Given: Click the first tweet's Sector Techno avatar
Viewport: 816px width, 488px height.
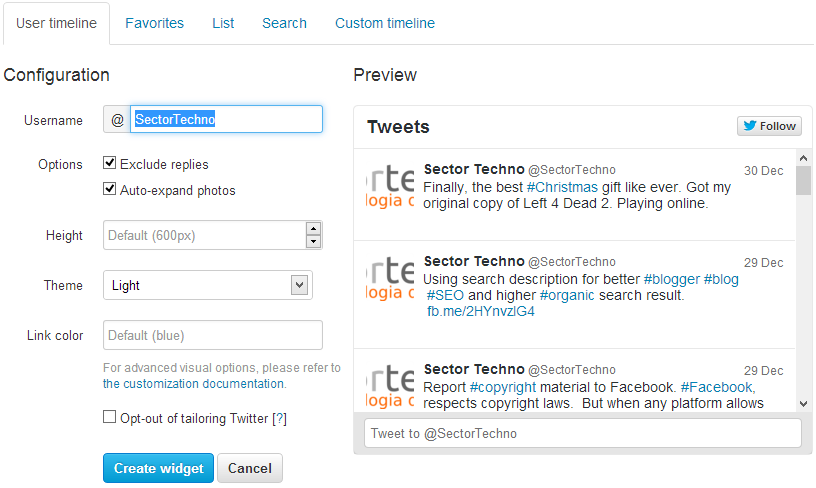Looking at the screenshot, I should (x=390, y=186).
